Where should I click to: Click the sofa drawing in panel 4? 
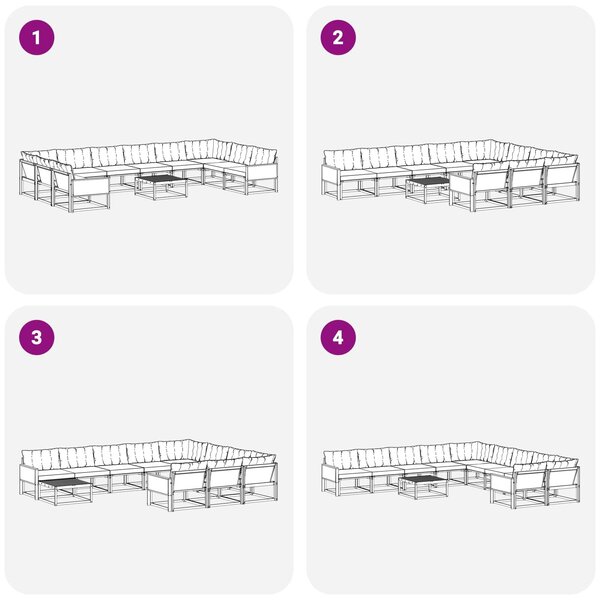point(450,474)
